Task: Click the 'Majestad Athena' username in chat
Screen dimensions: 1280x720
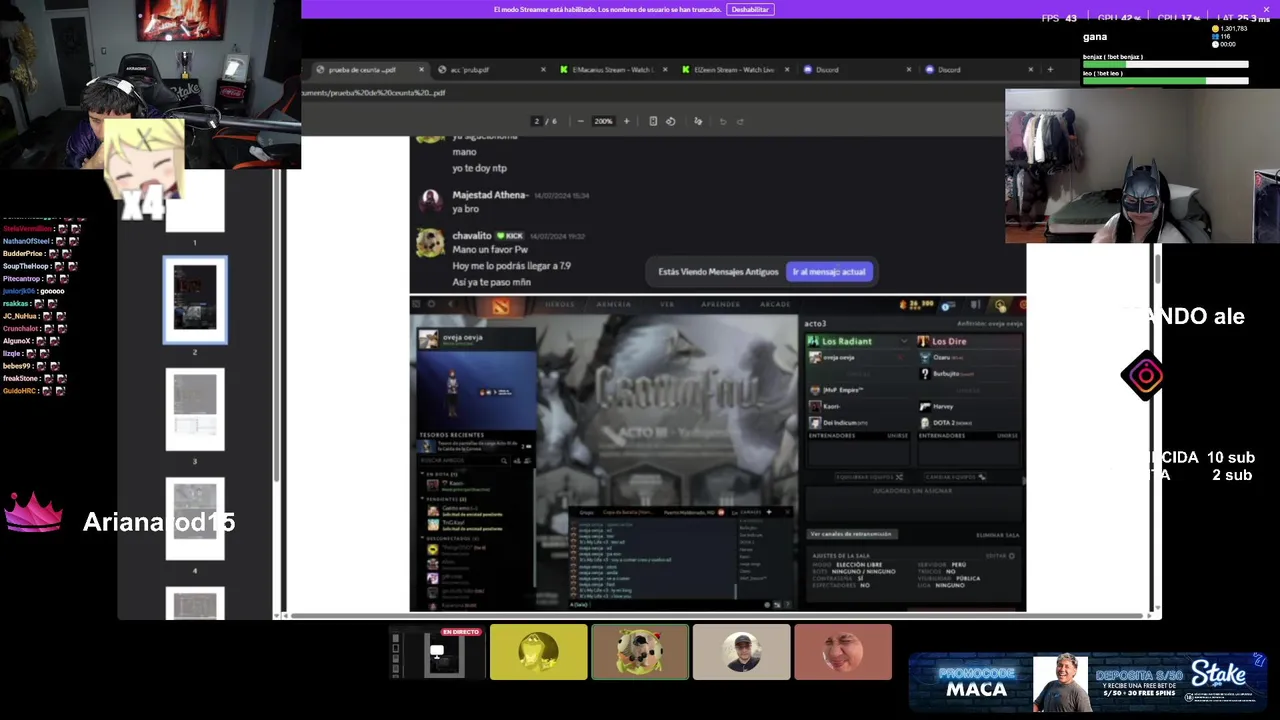Action: click(x=490, y=195)
